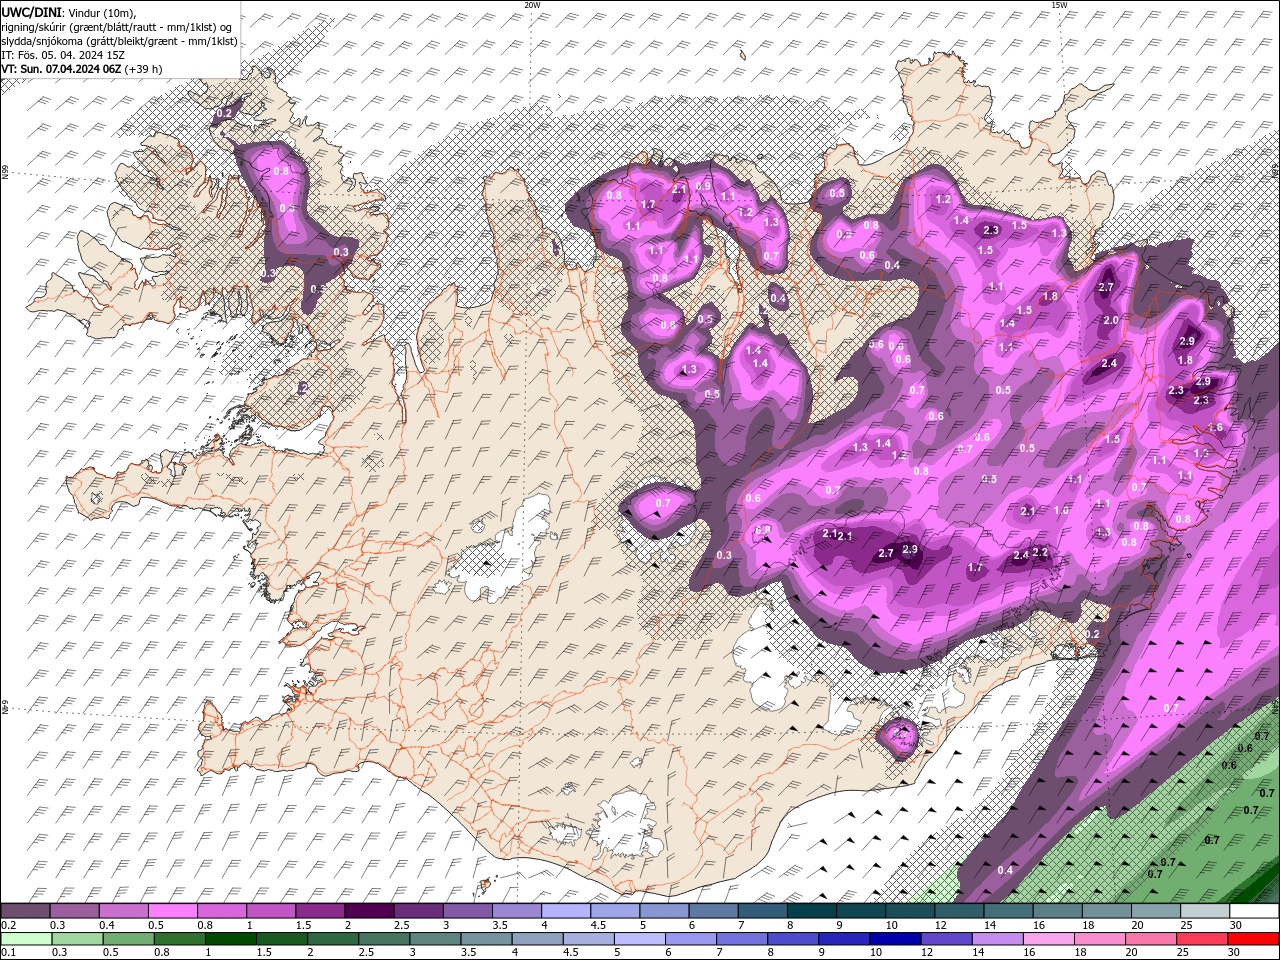
Task: Click the 'VT: Sun. 07.04.2024 06Z (+39 h)' line
Action: [82, 69]
